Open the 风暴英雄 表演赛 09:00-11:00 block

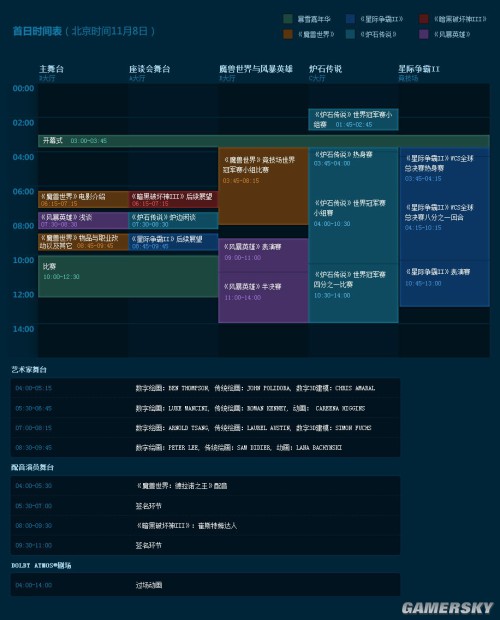click(x=263, y=255)
